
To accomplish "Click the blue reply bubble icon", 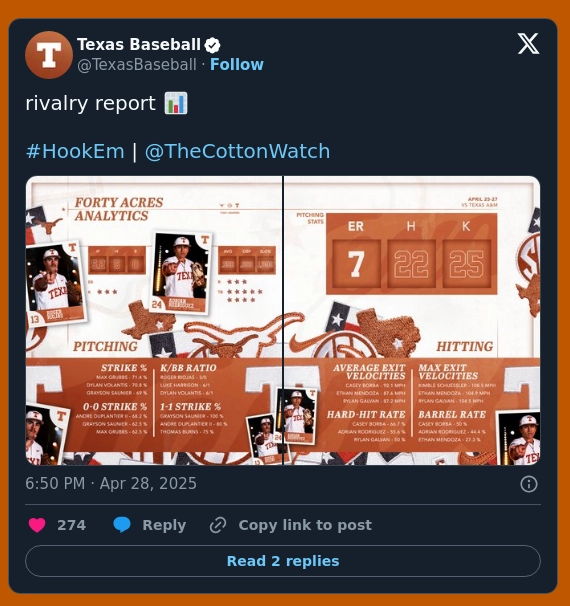I will pyautogui.click(x=122, y=525).
